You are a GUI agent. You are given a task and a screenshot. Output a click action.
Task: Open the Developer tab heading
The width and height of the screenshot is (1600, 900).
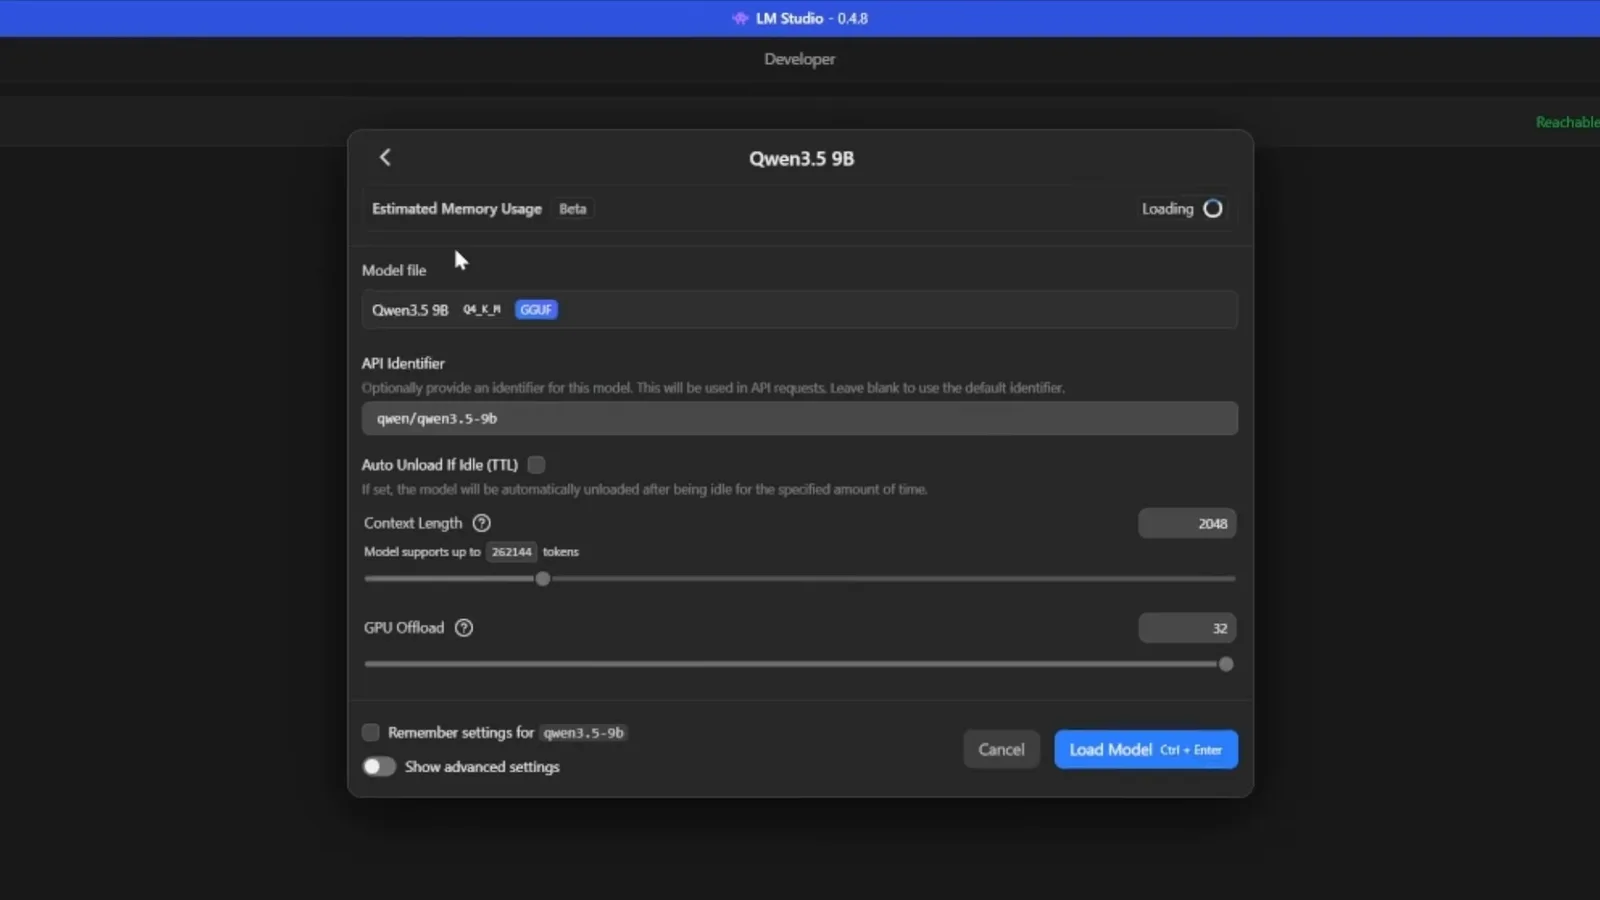point(800,59)
